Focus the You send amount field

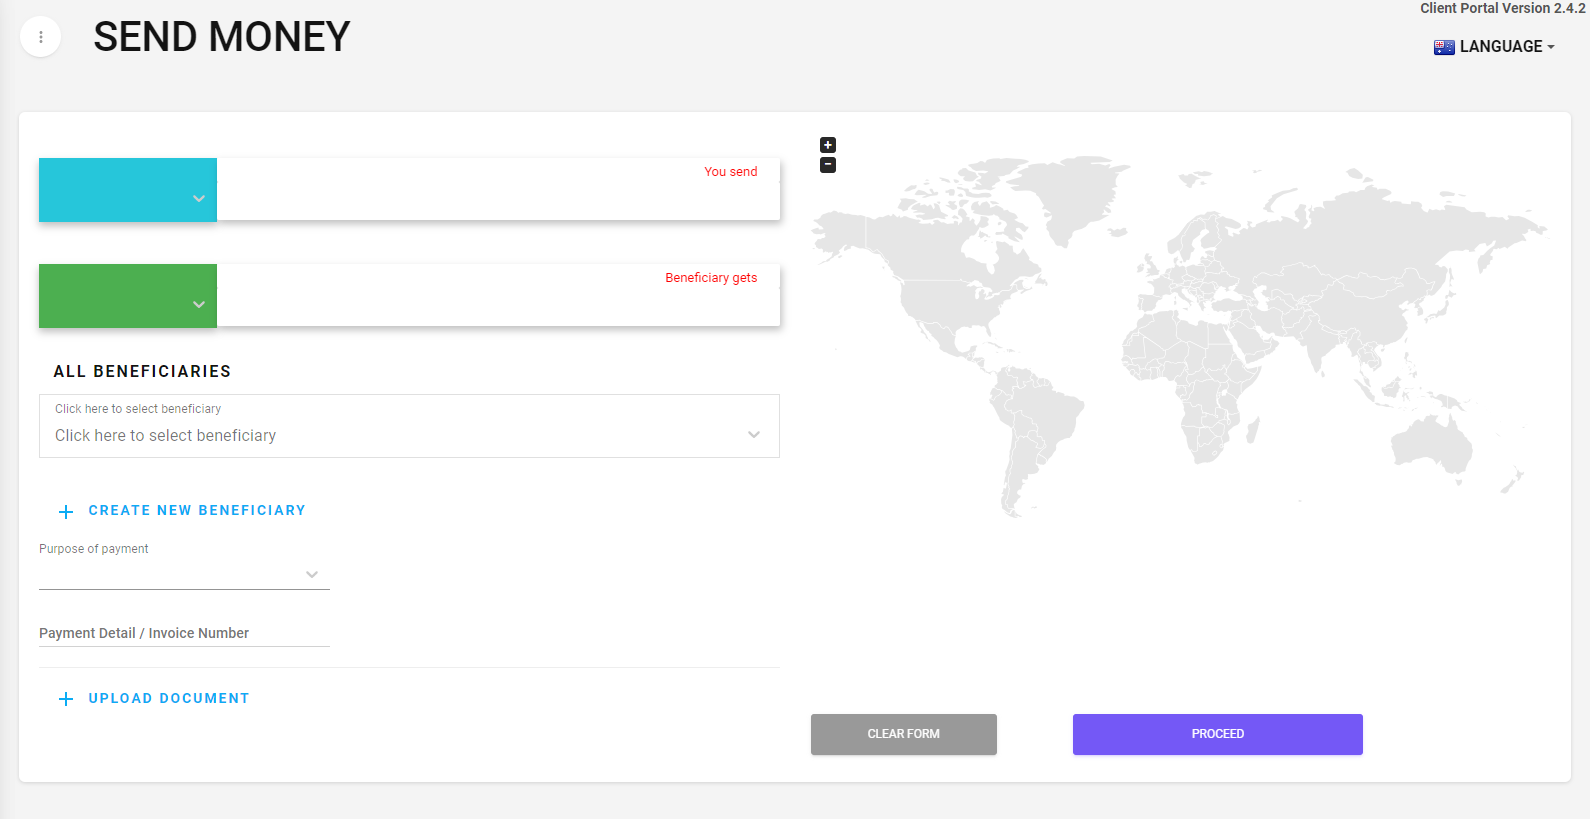pos(498,195)
